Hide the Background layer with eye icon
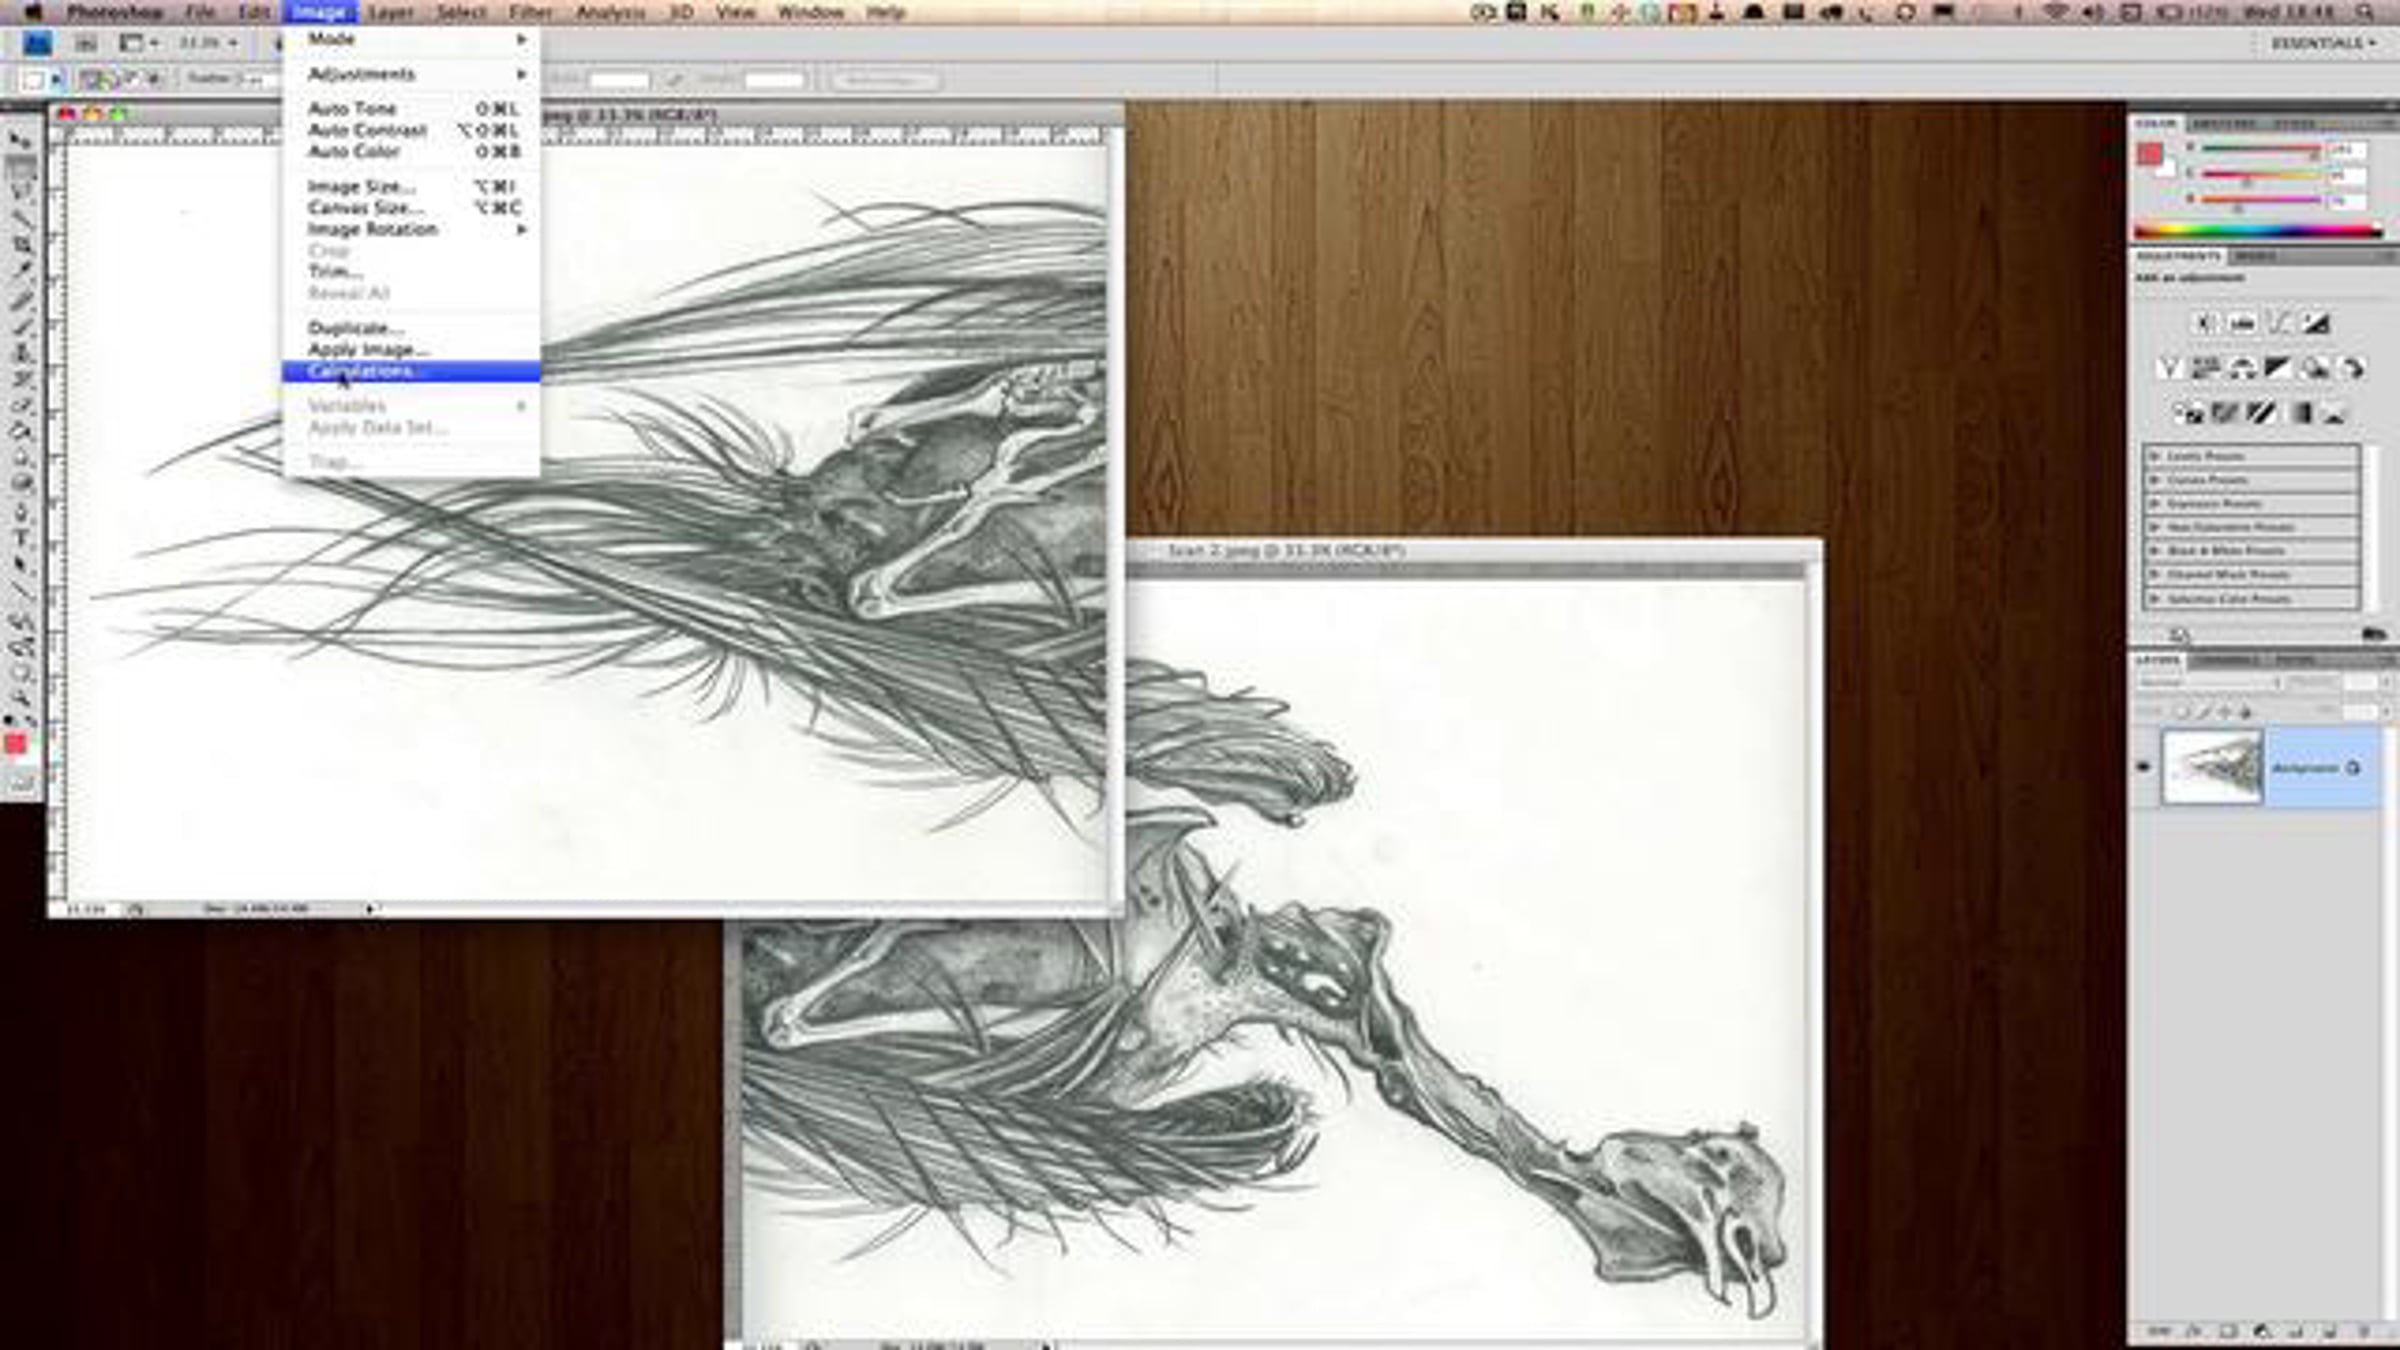 point(2144,767)
